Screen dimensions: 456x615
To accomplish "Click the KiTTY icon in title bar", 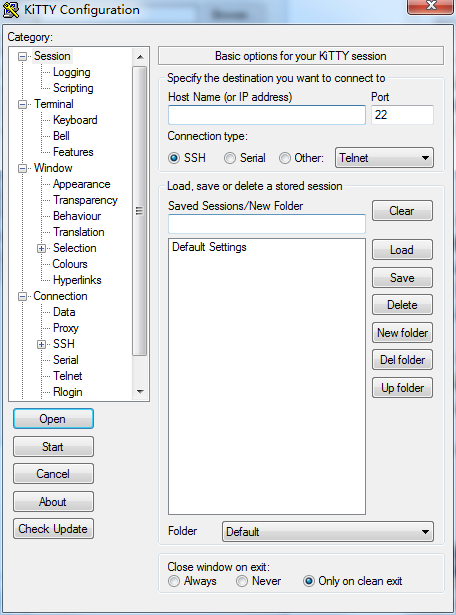I will (x=11, y=9).
